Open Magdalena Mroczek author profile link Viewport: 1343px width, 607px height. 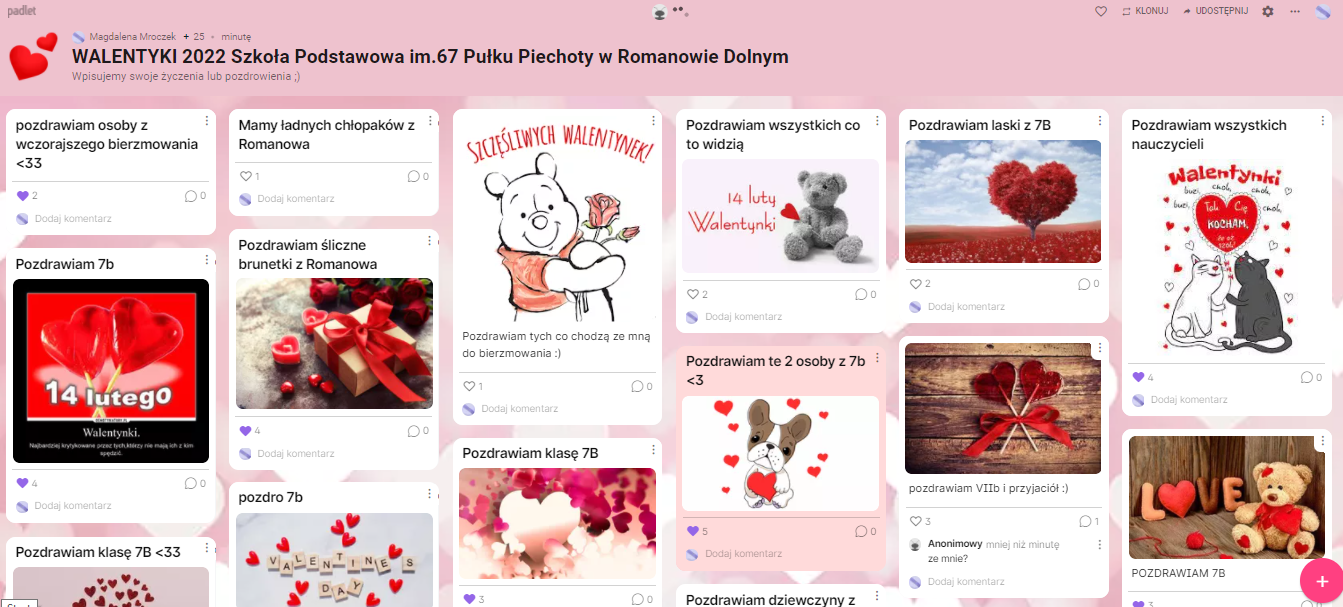click(x=132, y=36)
